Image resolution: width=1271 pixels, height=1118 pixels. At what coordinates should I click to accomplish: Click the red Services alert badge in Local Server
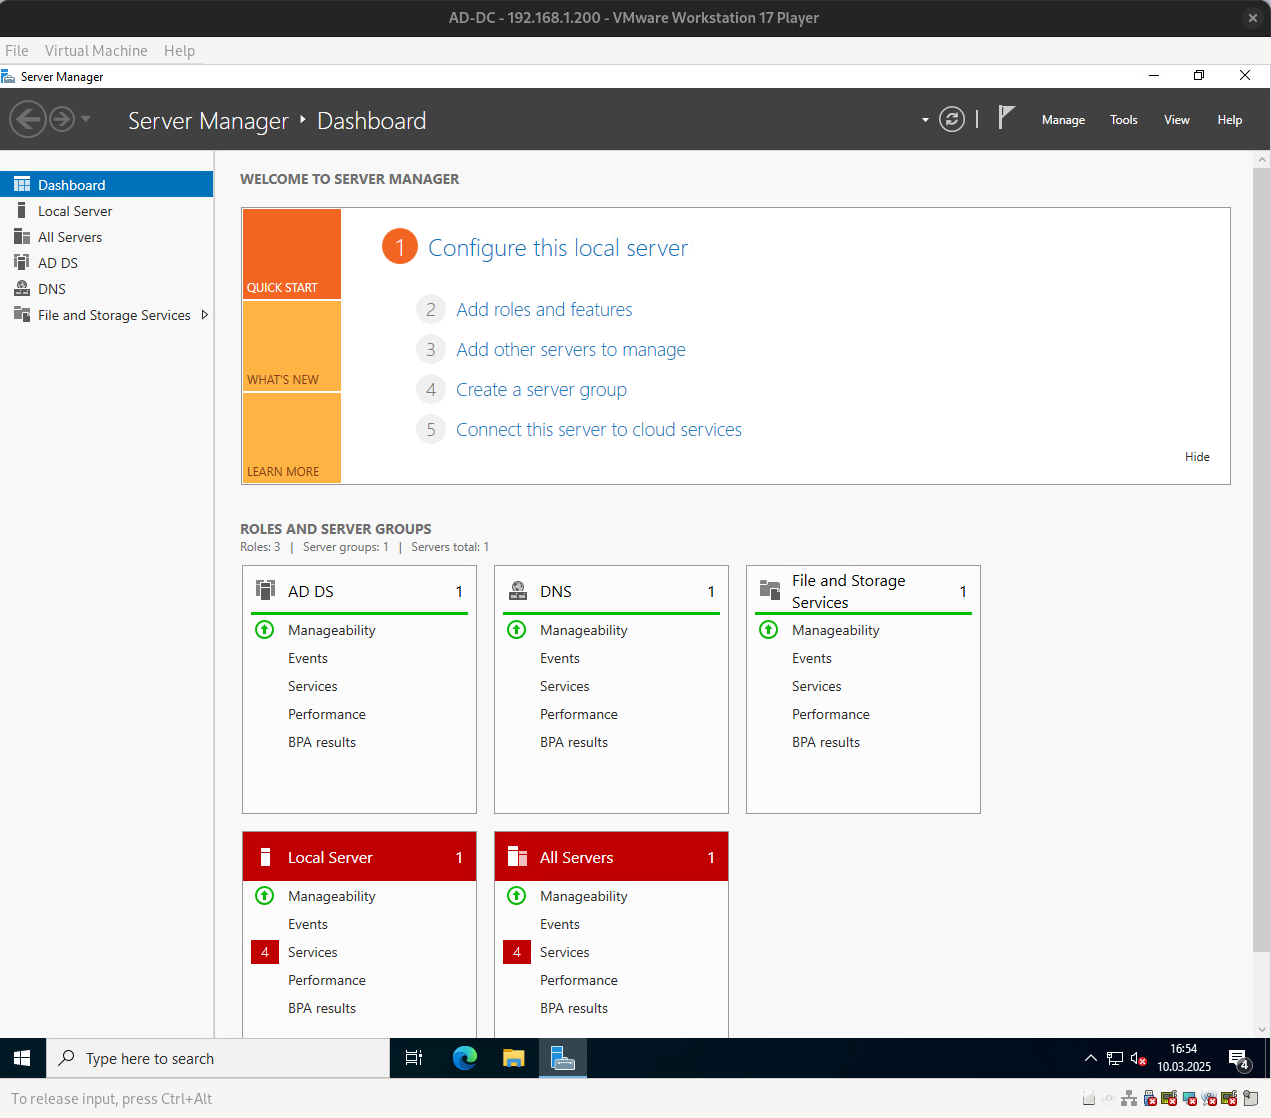tap(265, 952)
